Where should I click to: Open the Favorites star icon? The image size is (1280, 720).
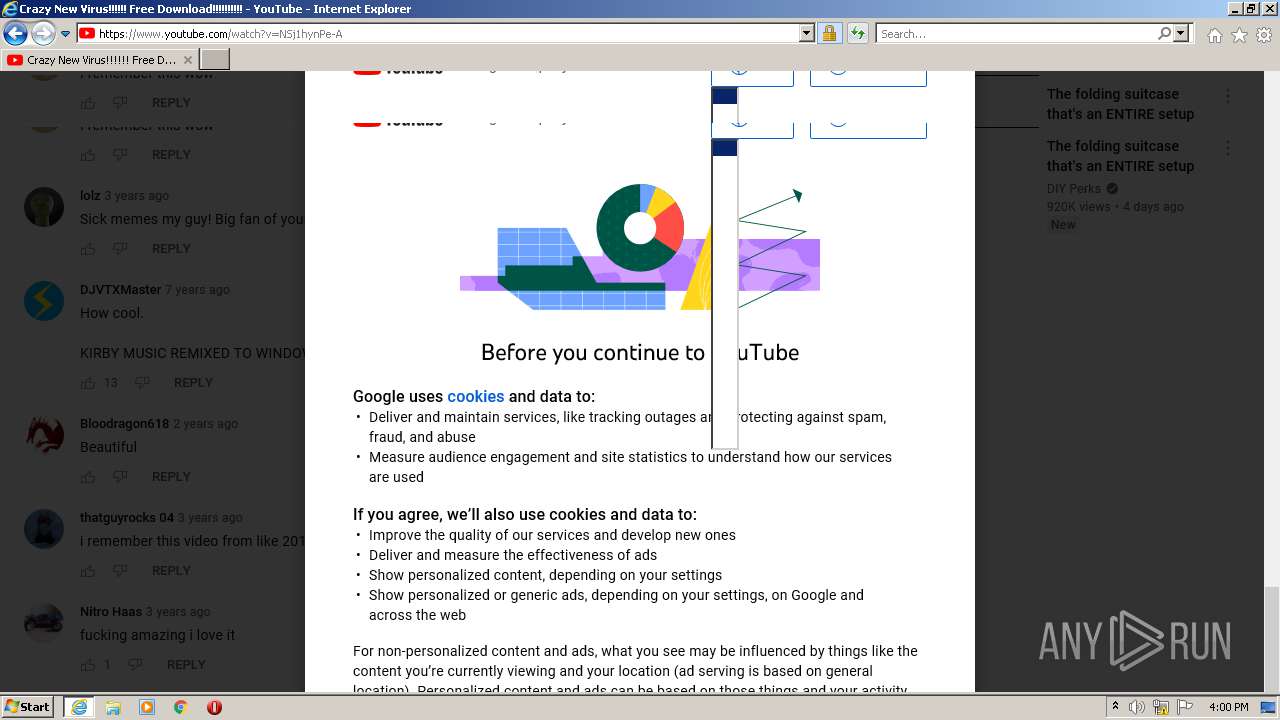click(1239, 35)
